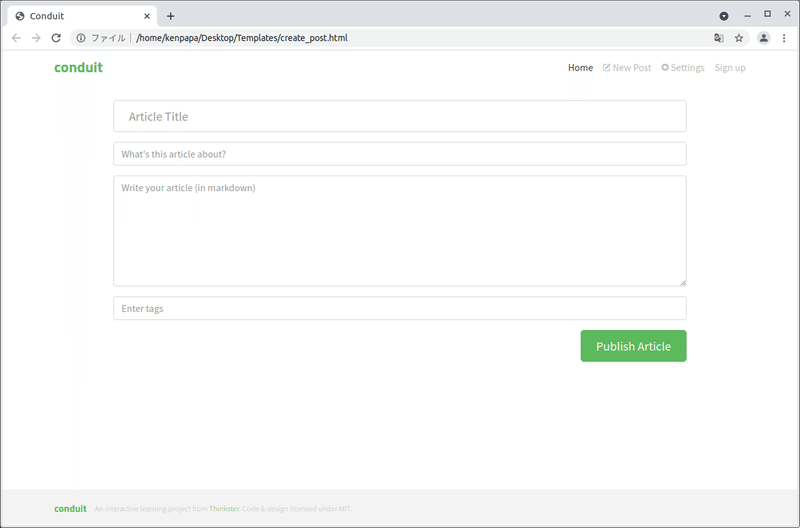Screen dimensions: 800x528
Task: Click the textarea resize handle corner
Action: tap(683, 282)
